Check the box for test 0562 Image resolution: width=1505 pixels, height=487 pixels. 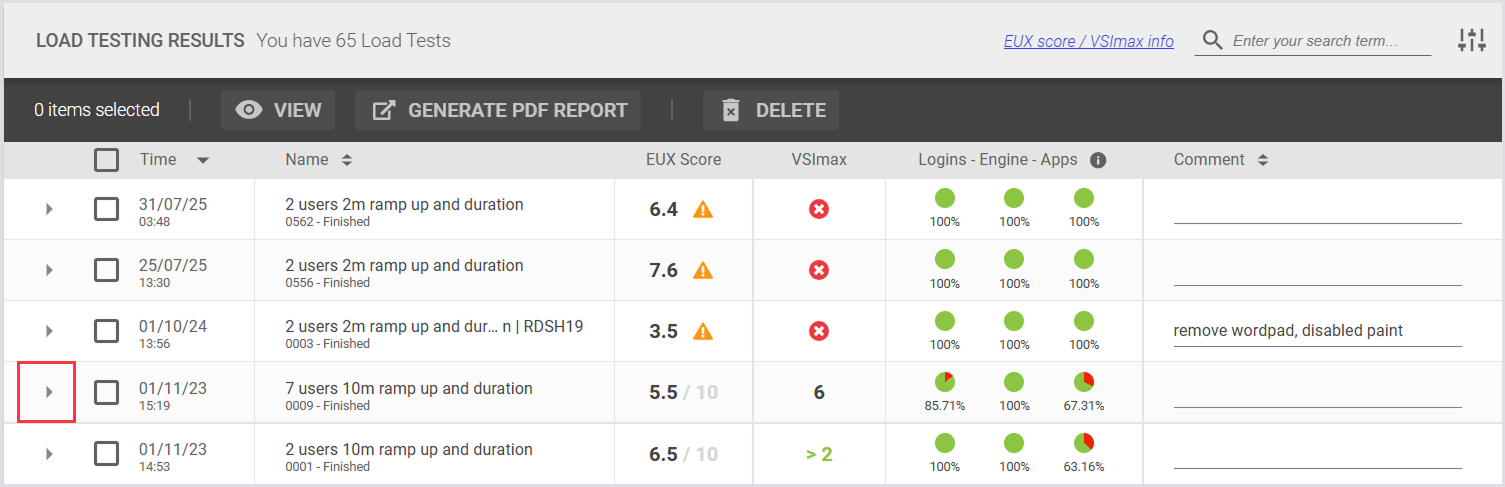pos(106,209)
